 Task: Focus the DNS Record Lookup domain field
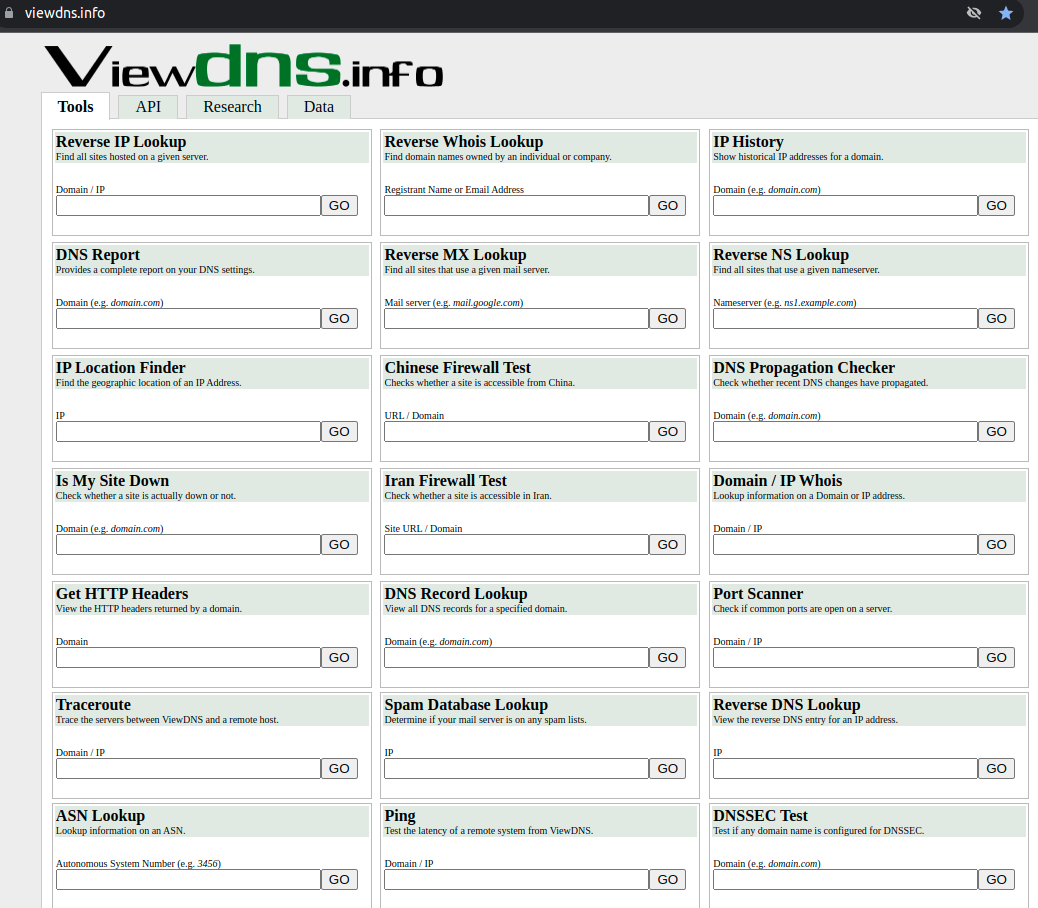point(516,657)
